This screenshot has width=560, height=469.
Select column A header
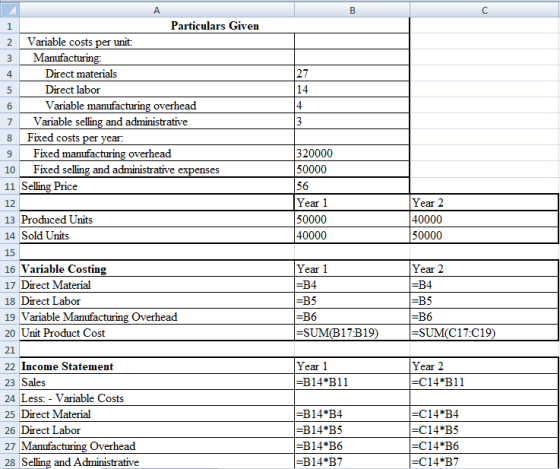(x=157, y=10)
